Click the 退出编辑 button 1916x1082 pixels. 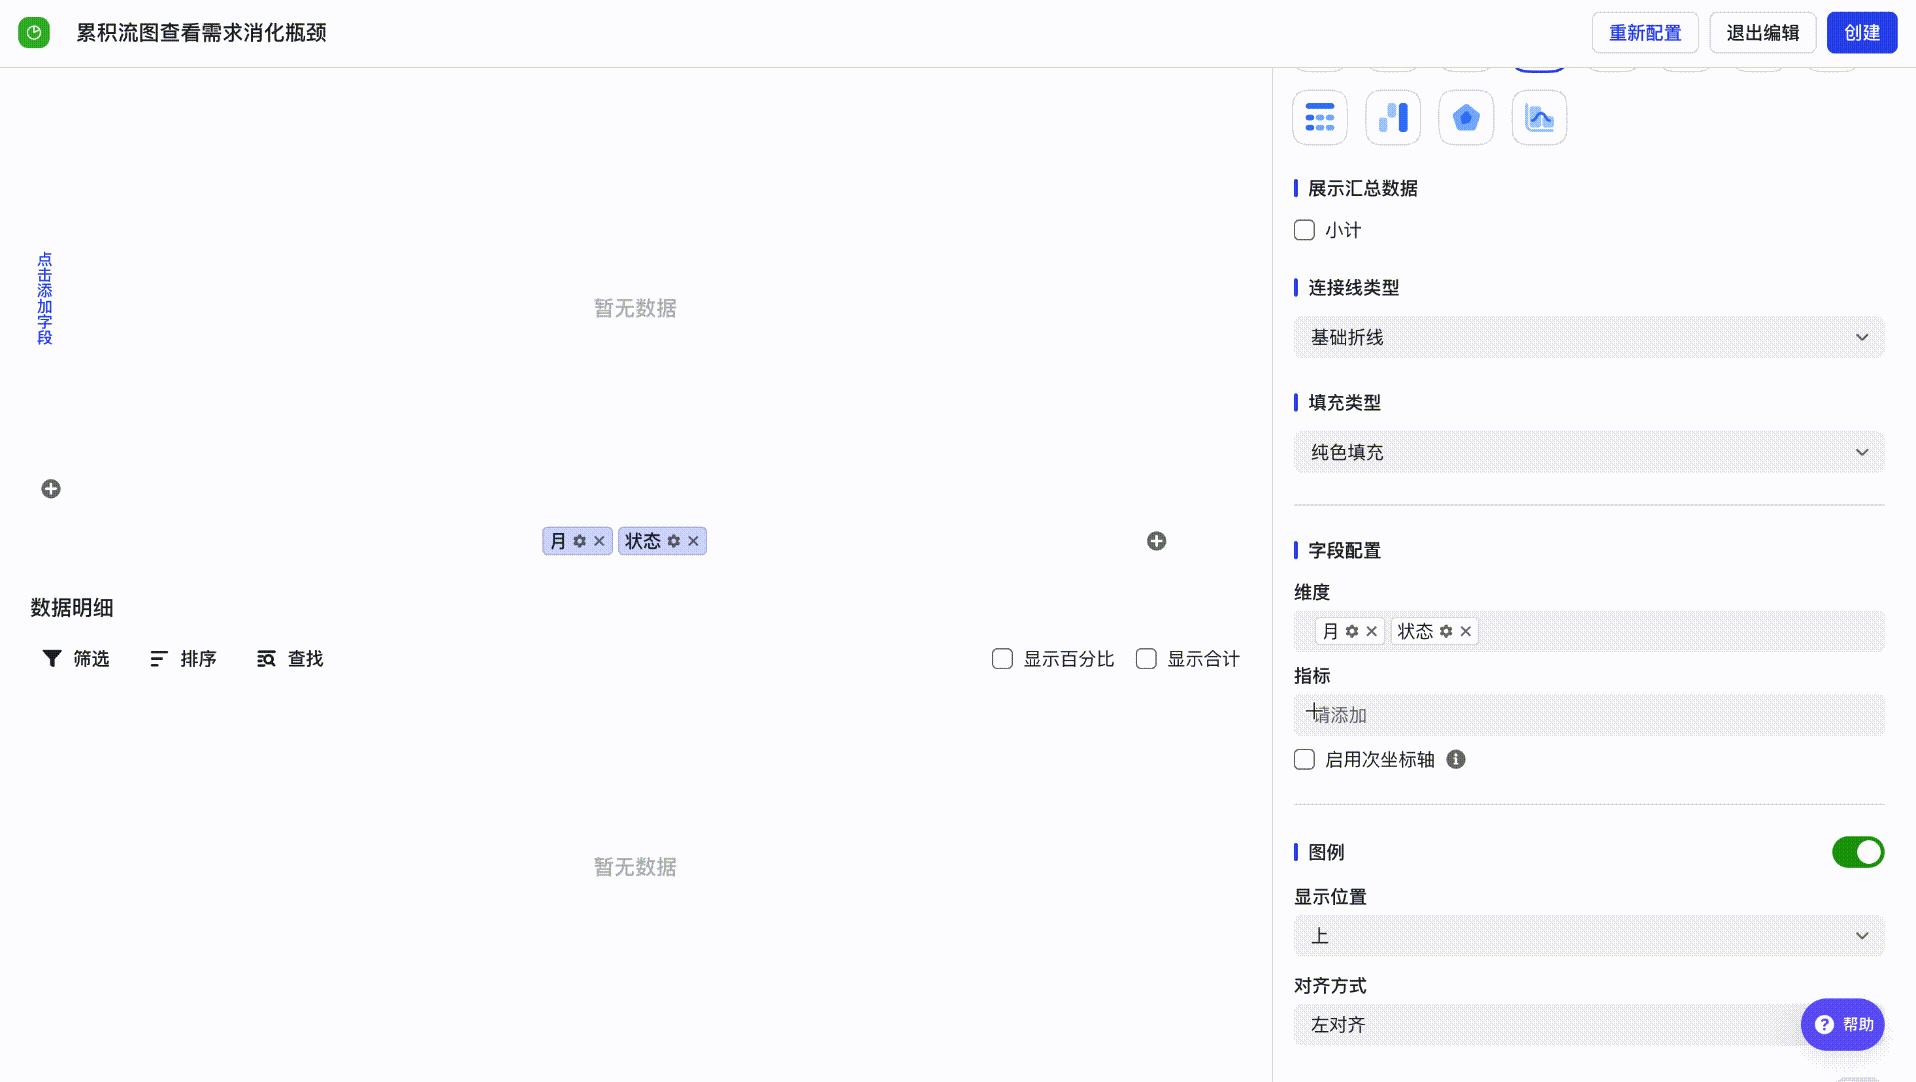[x=1763, y=33]
